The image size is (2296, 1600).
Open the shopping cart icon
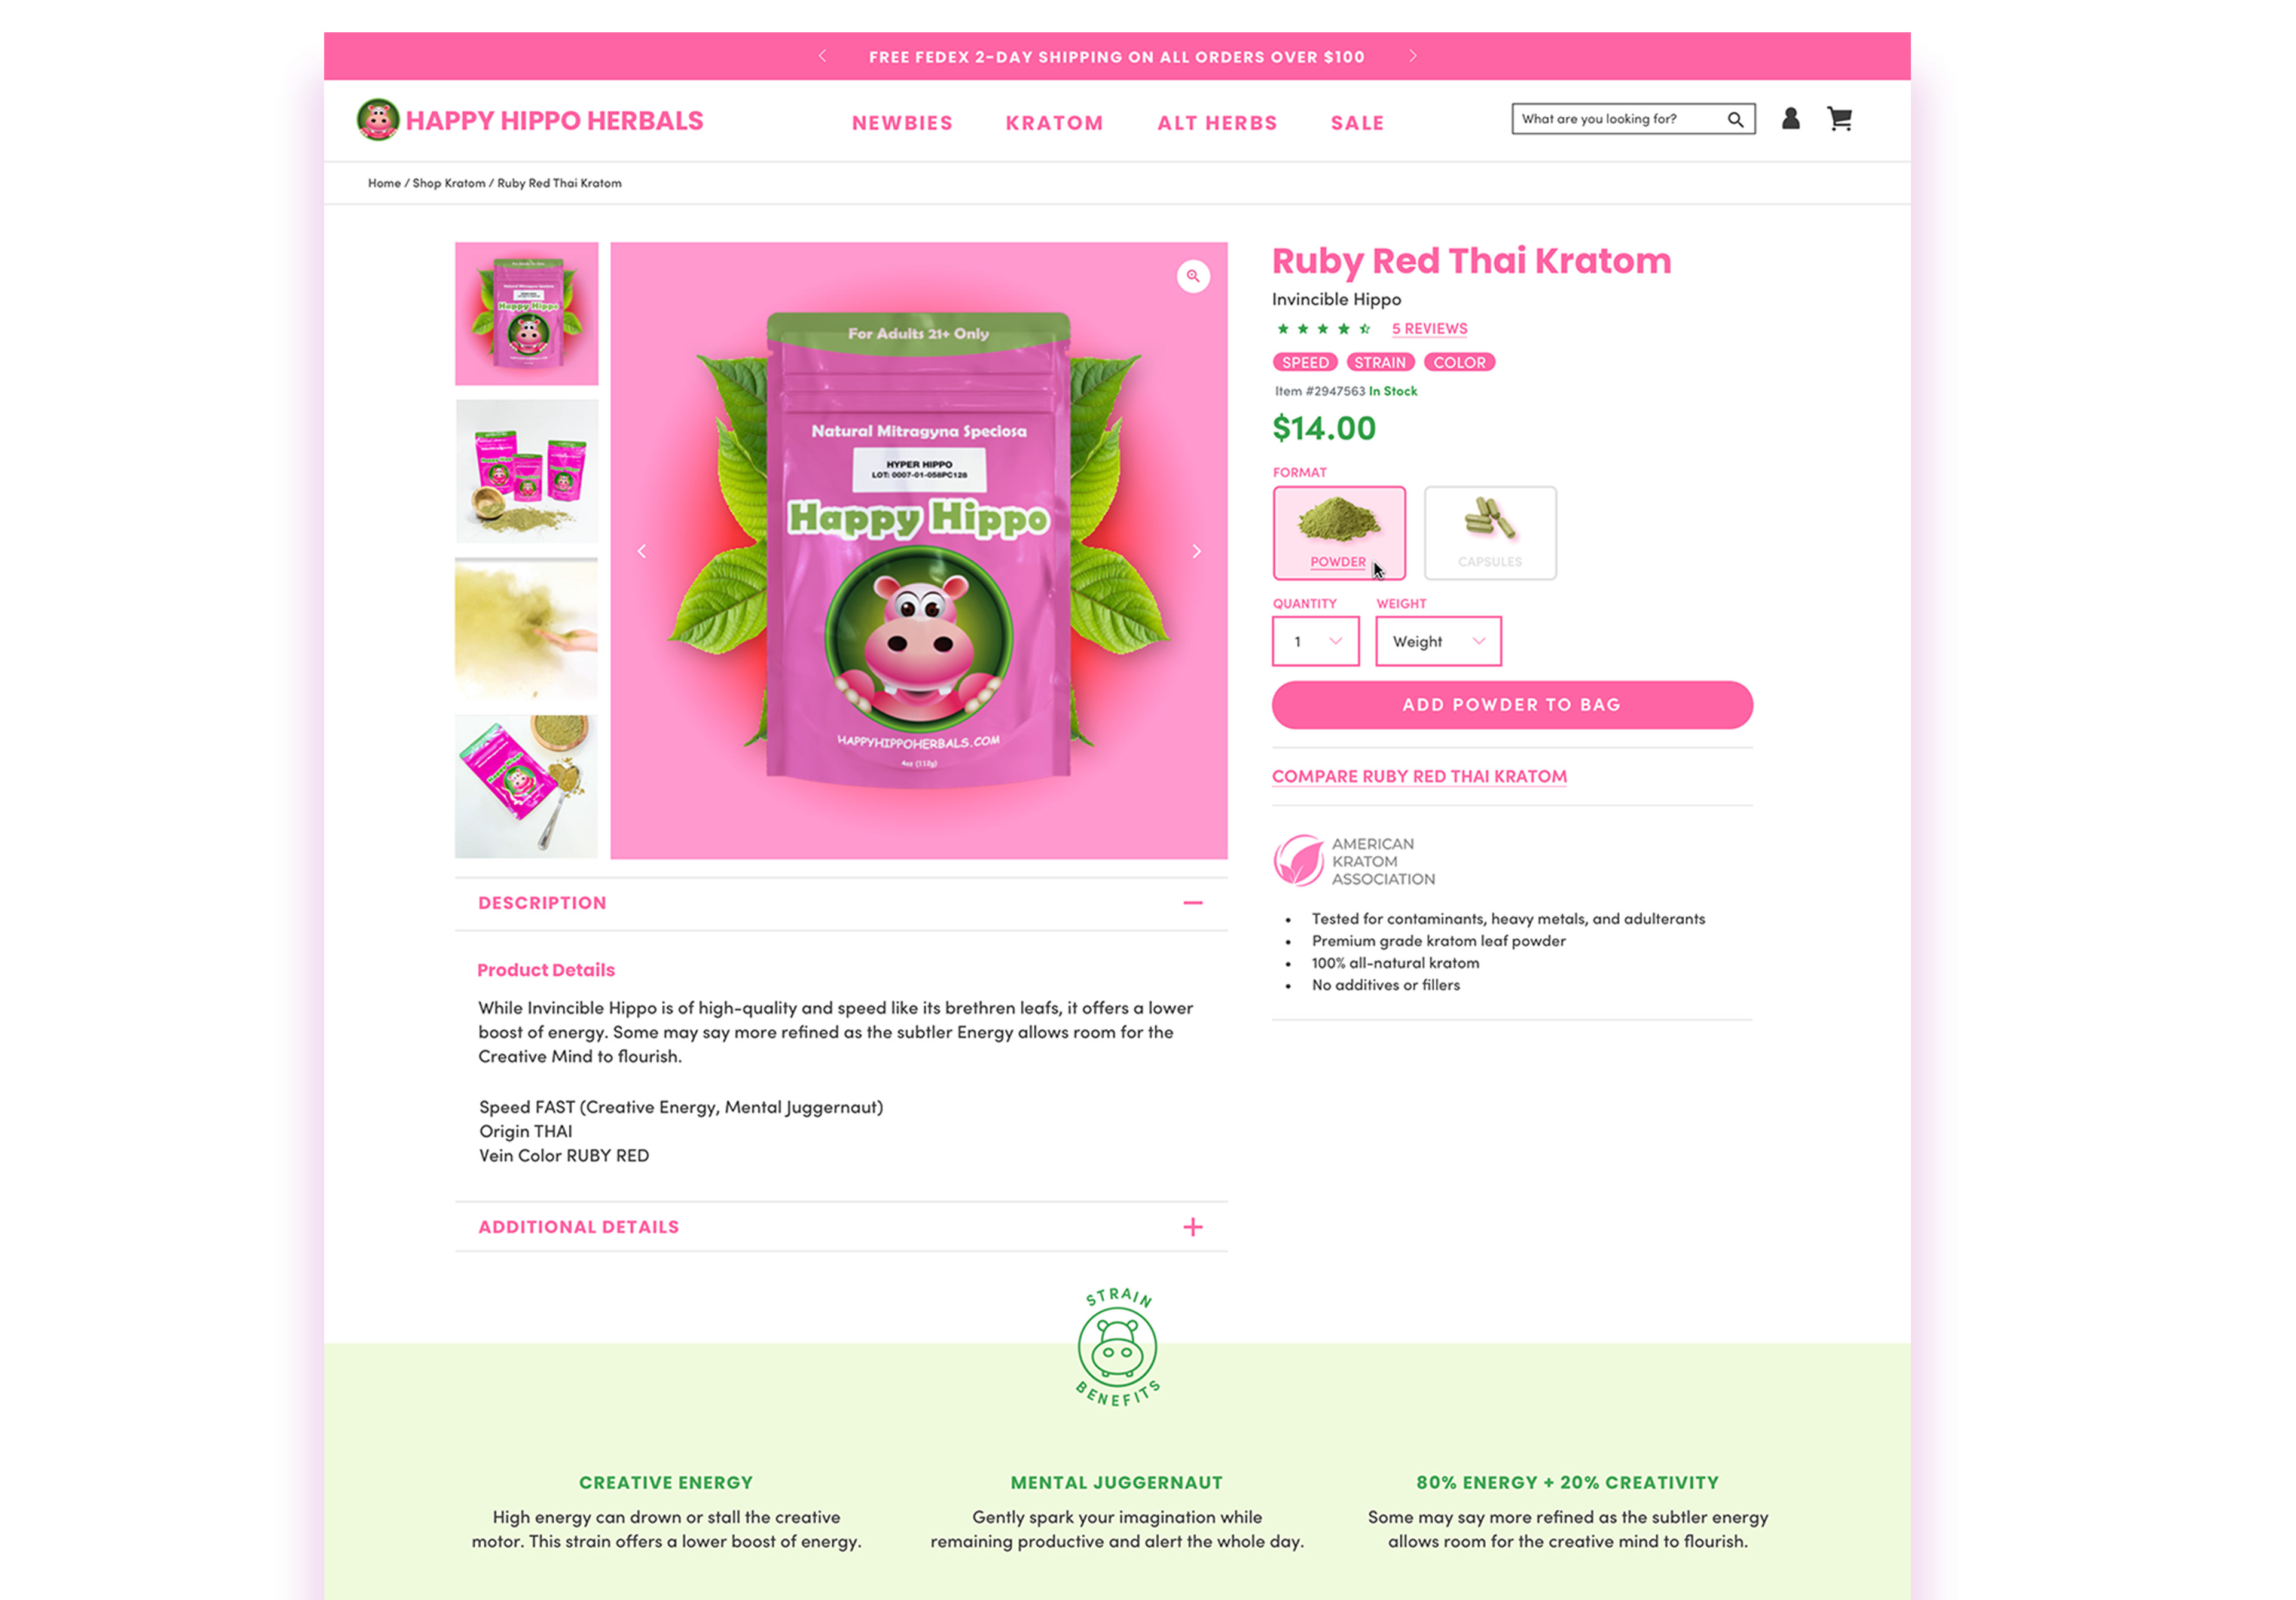tap(1839, 119)
